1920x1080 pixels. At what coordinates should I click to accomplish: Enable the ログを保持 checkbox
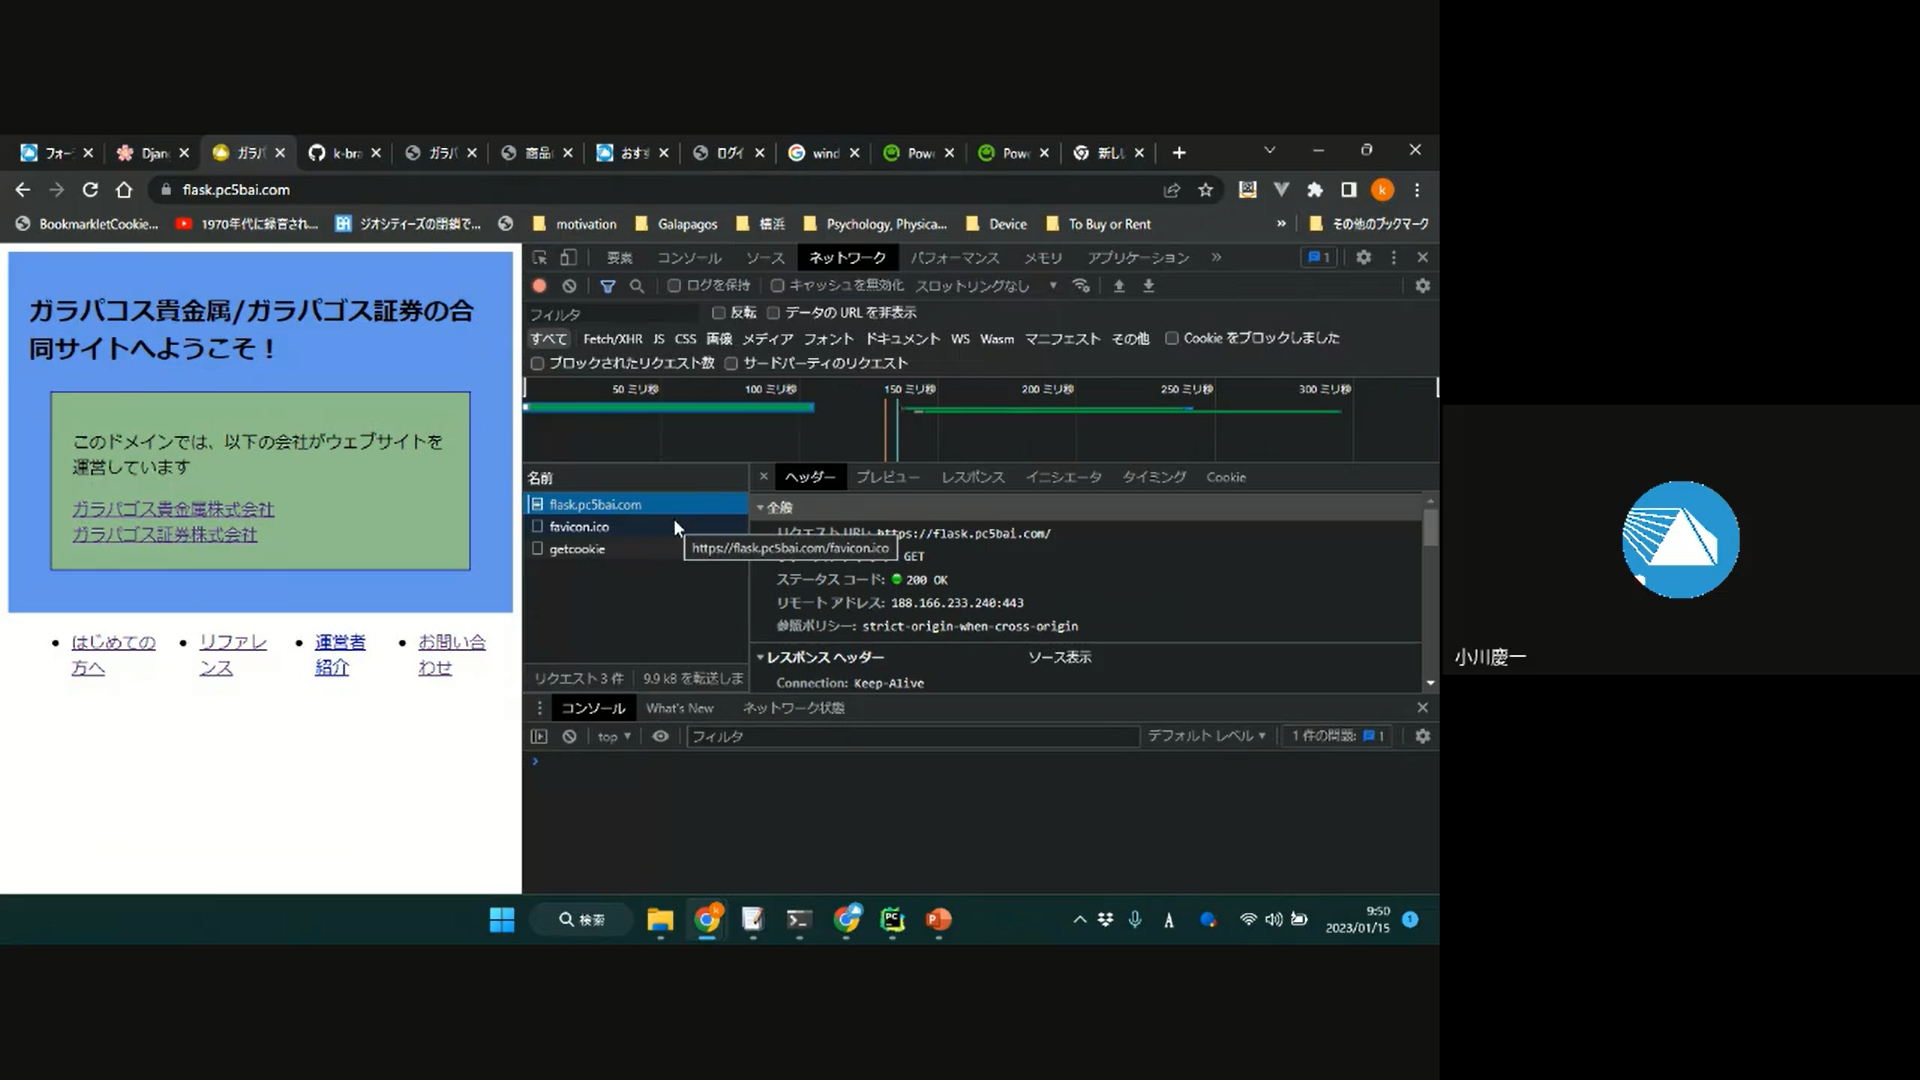(x=674, y=286)
